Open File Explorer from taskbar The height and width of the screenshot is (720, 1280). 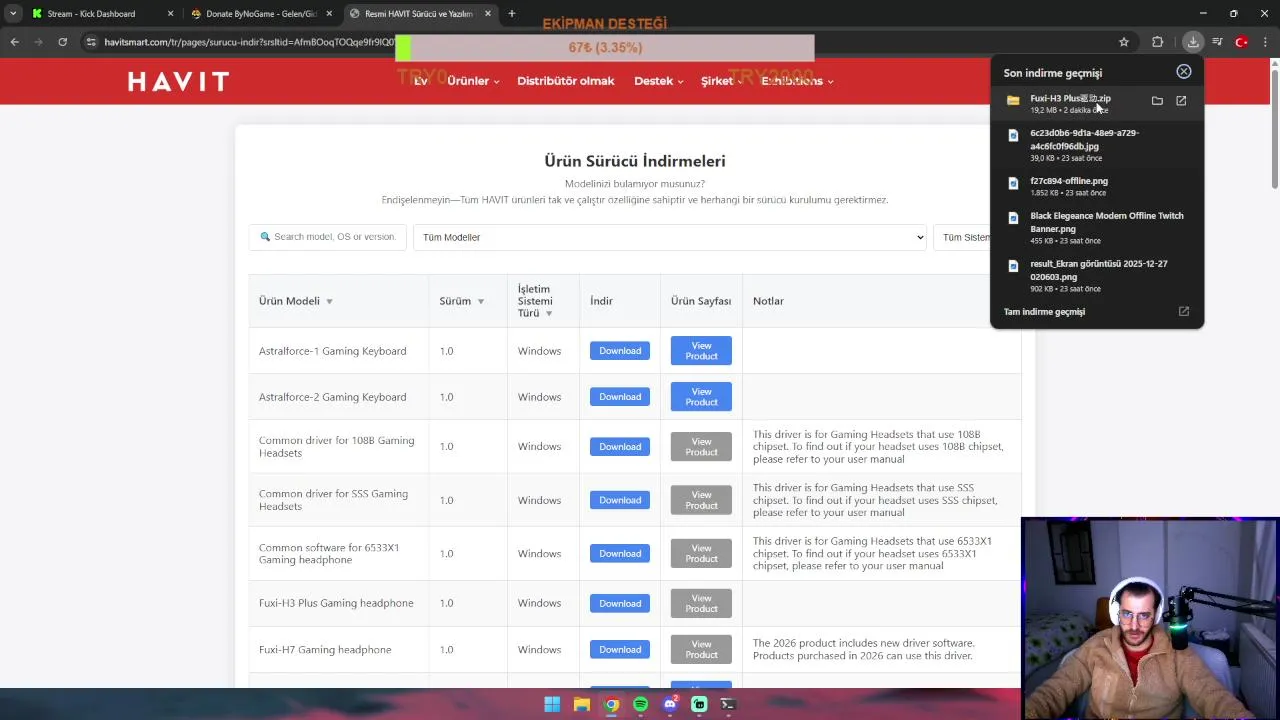coord(581,704)
